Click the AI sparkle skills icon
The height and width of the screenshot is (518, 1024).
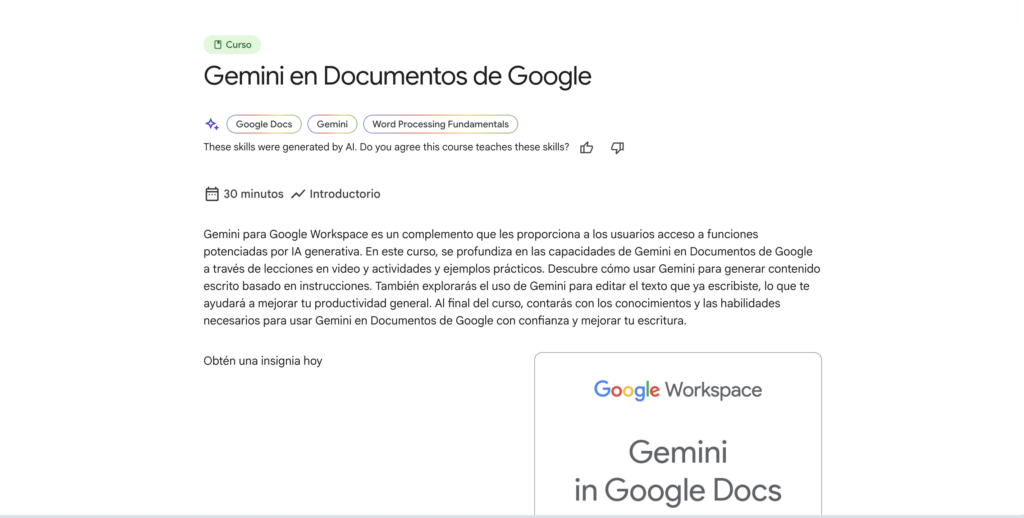tap(212, 124)
